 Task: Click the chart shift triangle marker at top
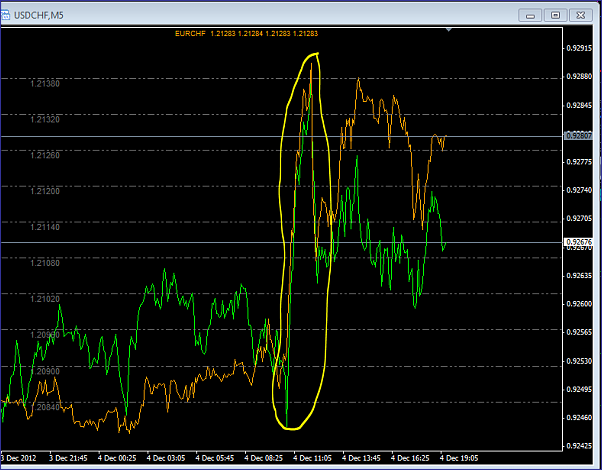click(x=448, y=29)
